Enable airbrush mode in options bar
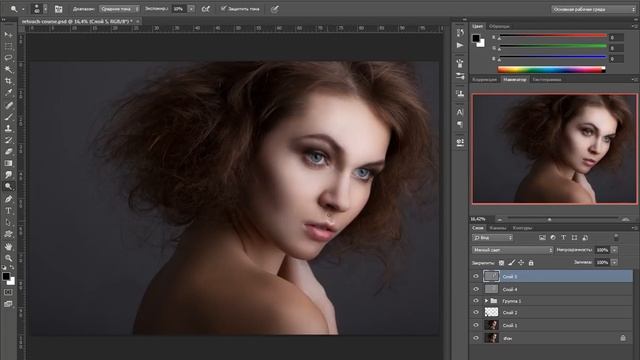This screenshot has width=640, height=360. point(206,9)
